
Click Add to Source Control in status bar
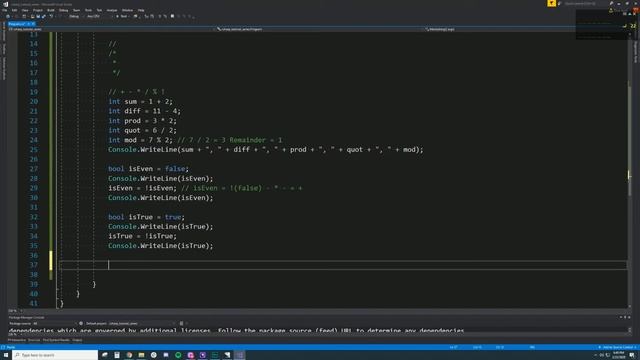(617, 347)
